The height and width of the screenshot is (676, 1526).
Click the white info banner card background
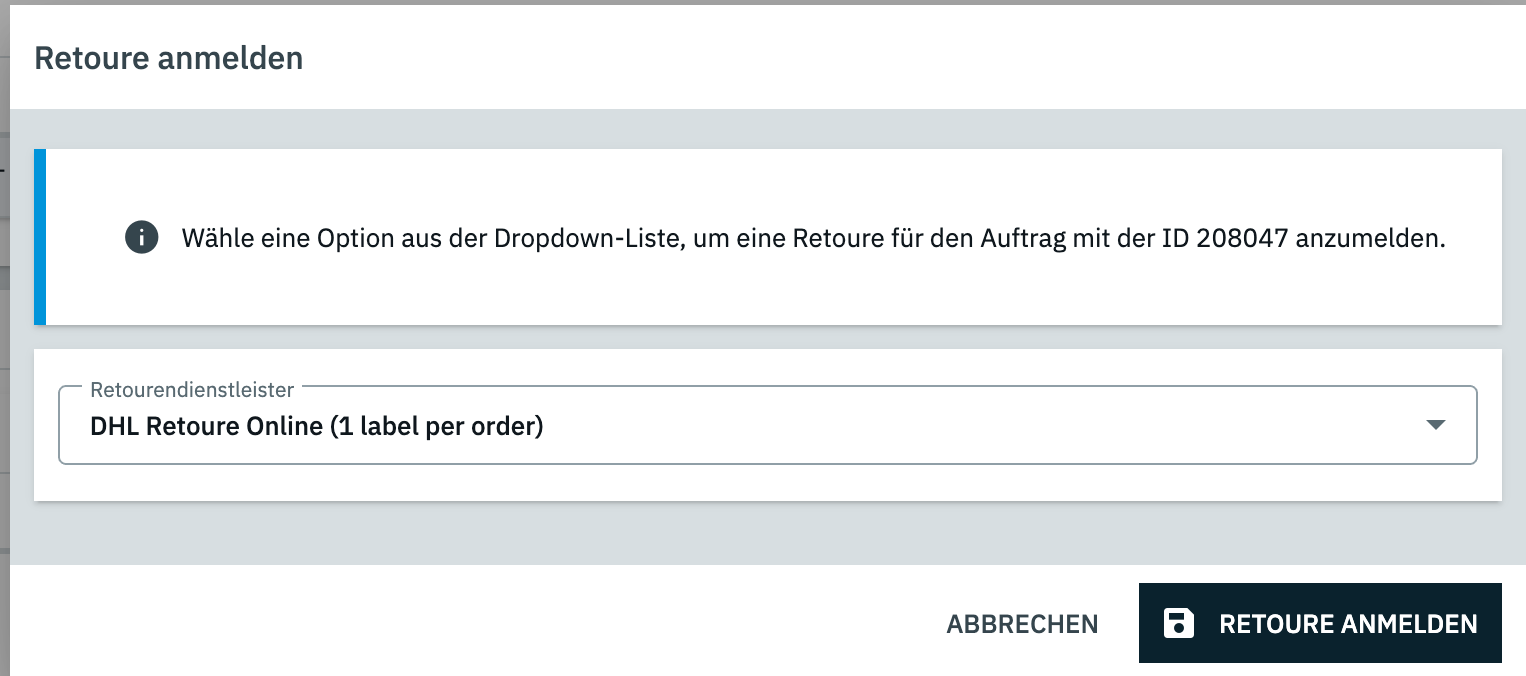774,290
